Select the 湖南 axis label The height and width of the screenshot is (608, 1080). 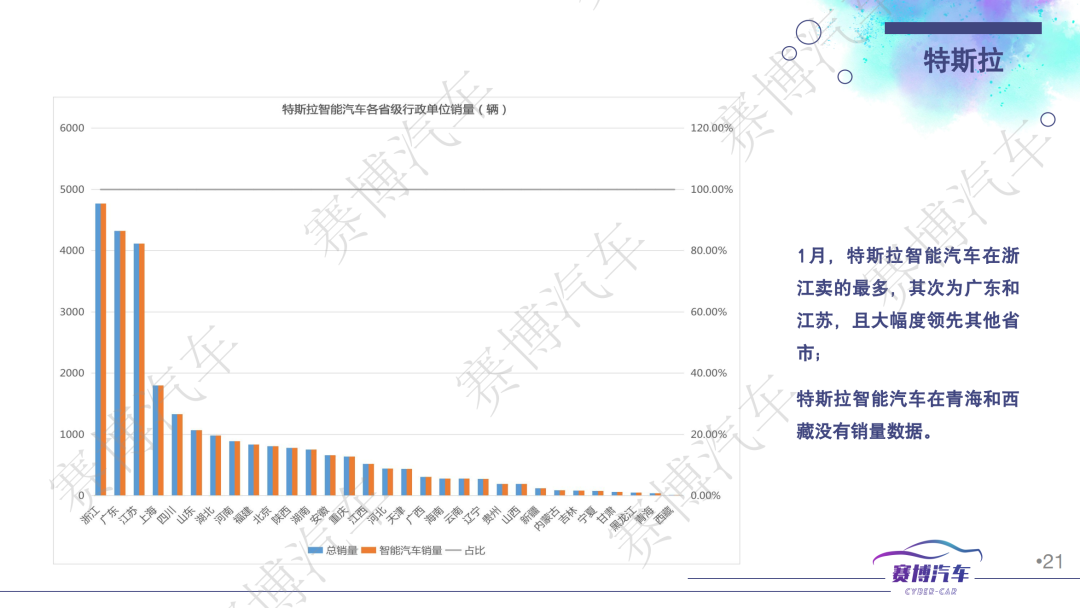point(300,515)
